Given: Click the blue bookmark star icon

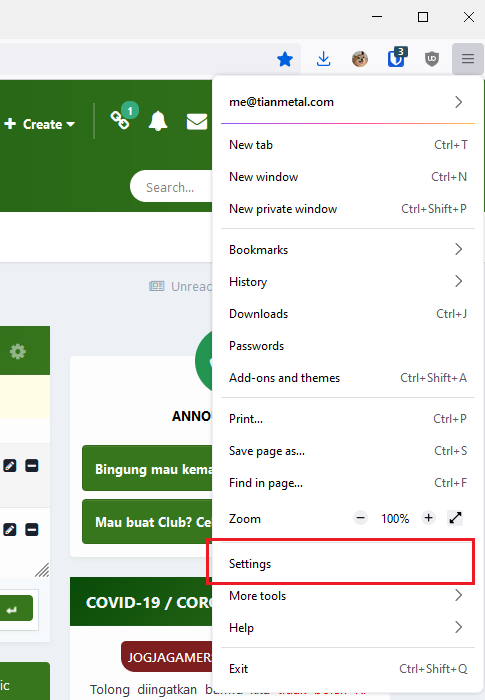Looking at the screenshot, I should tap(285, 59).
